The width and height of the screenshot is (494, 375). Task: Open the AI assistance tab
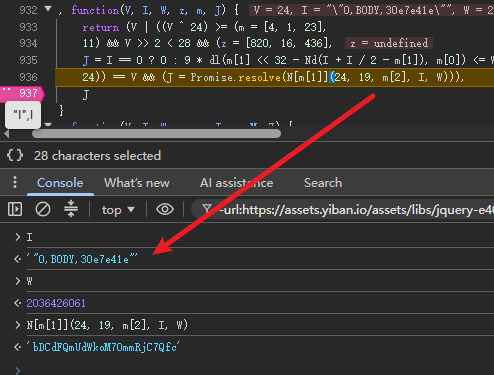236,183
